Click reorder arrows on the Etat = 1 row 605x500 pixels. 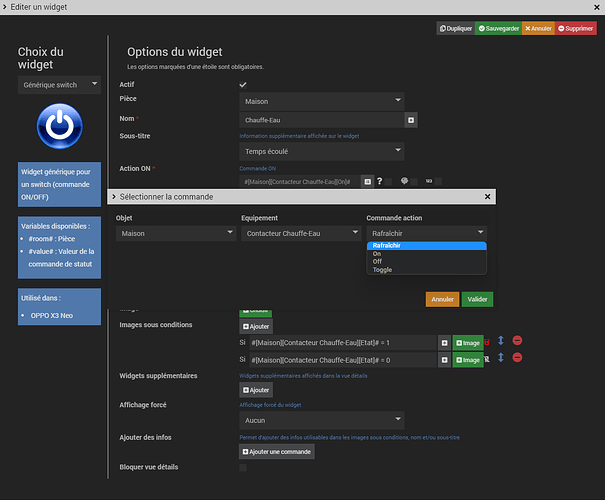click(500, 342)
